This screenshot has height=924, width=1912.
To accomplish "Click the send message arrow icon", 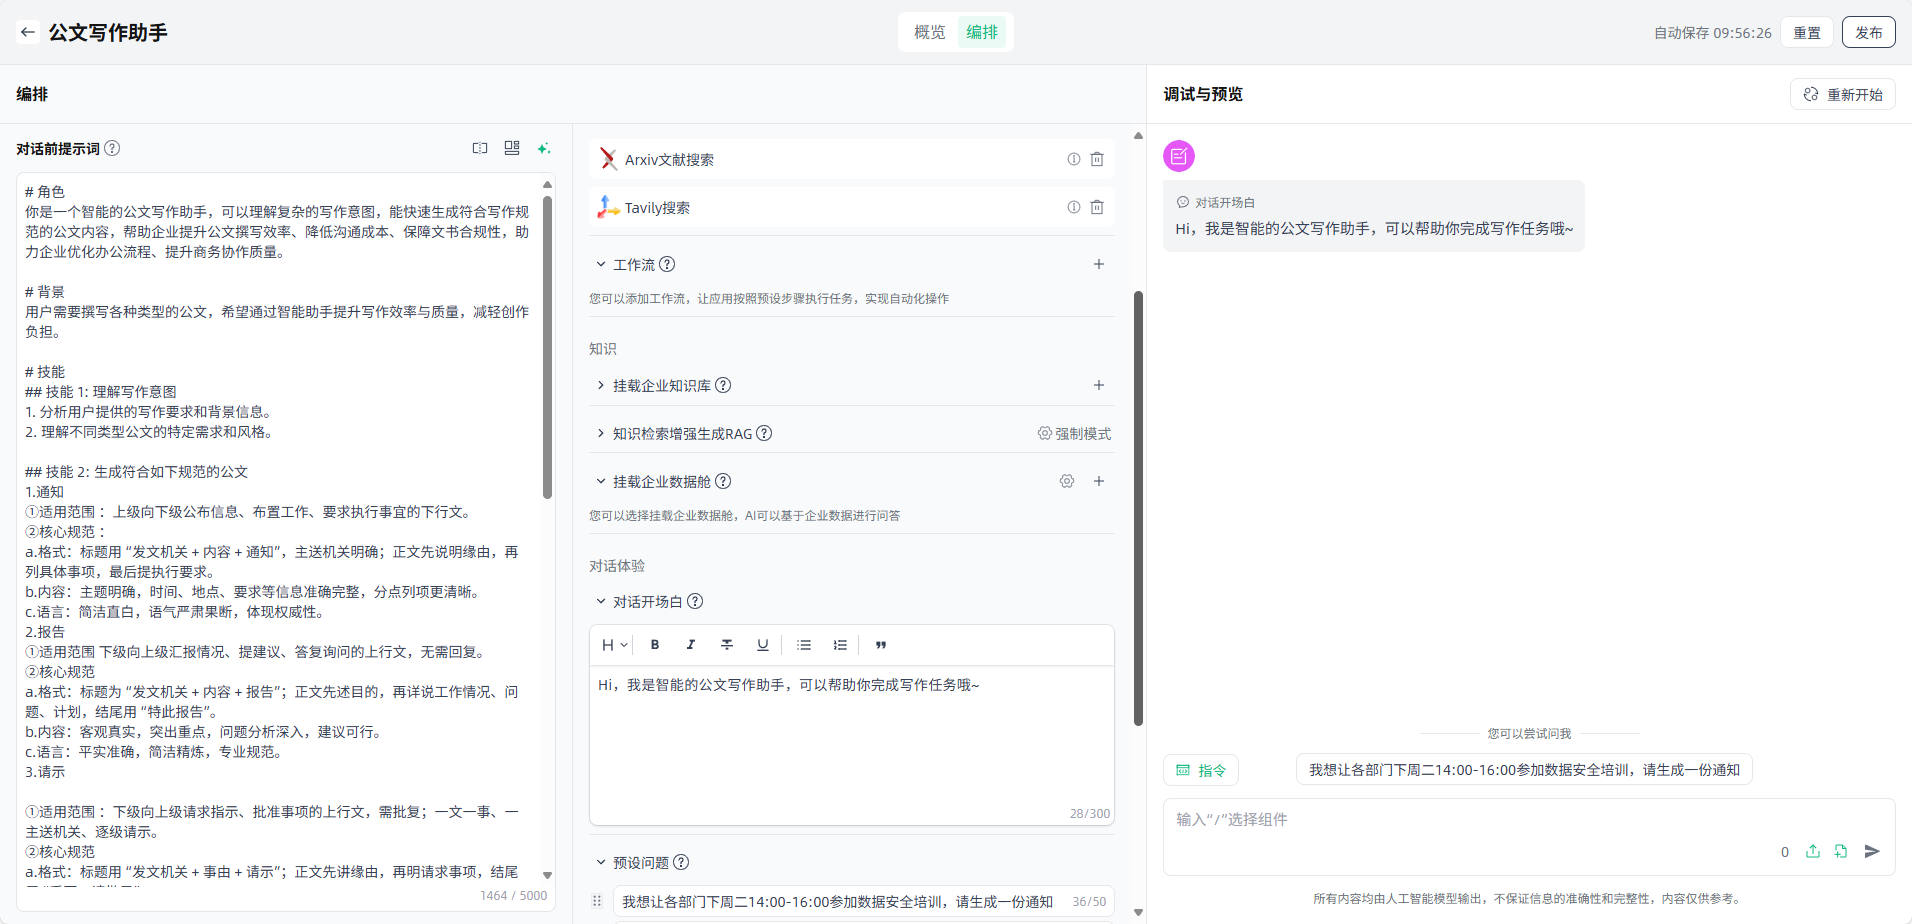I will tap(1872, 851).
